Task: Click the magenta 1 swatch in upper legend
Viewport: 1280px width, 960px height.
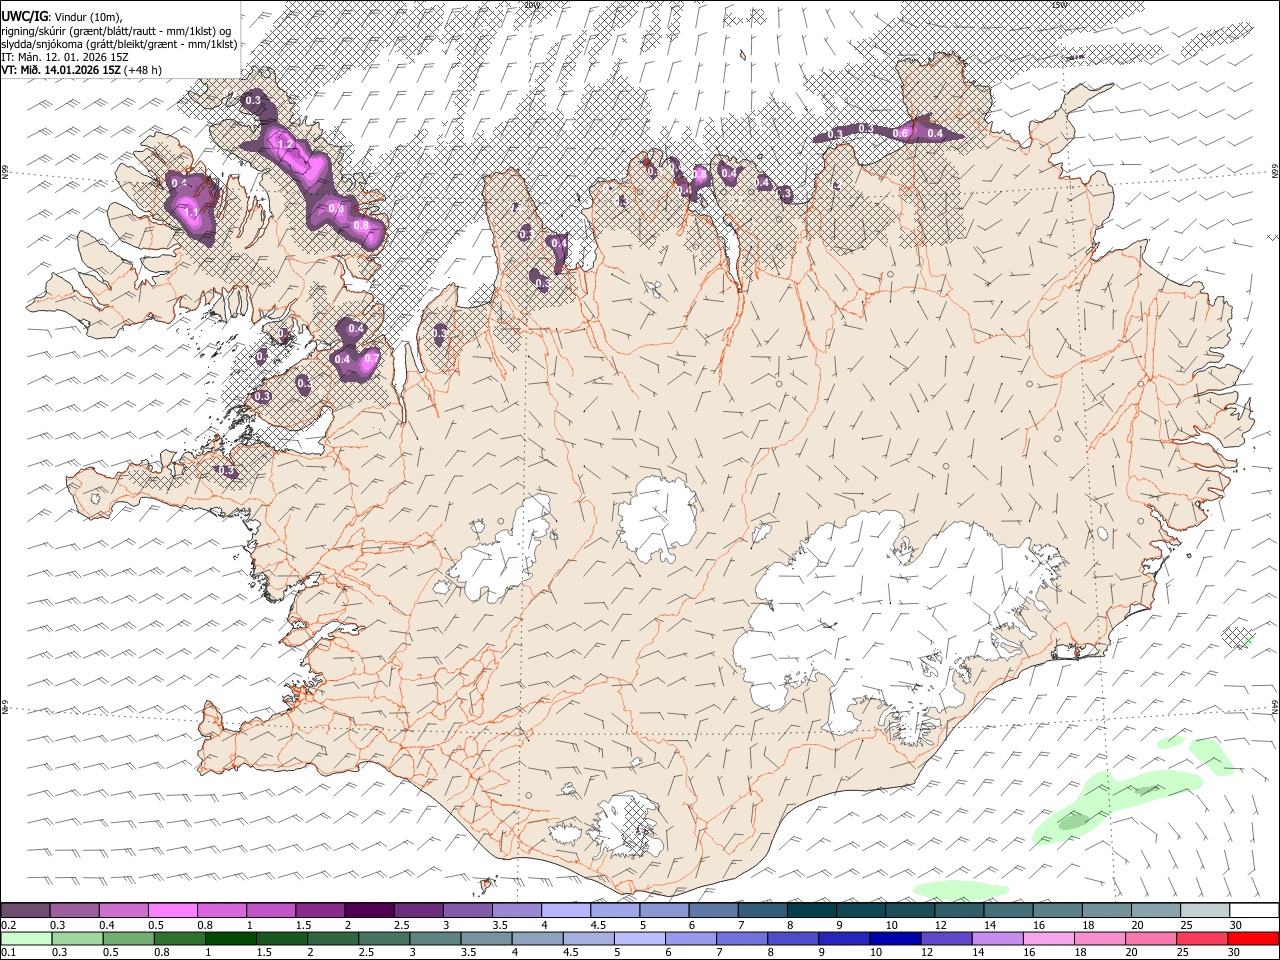Action: (270, 910)
